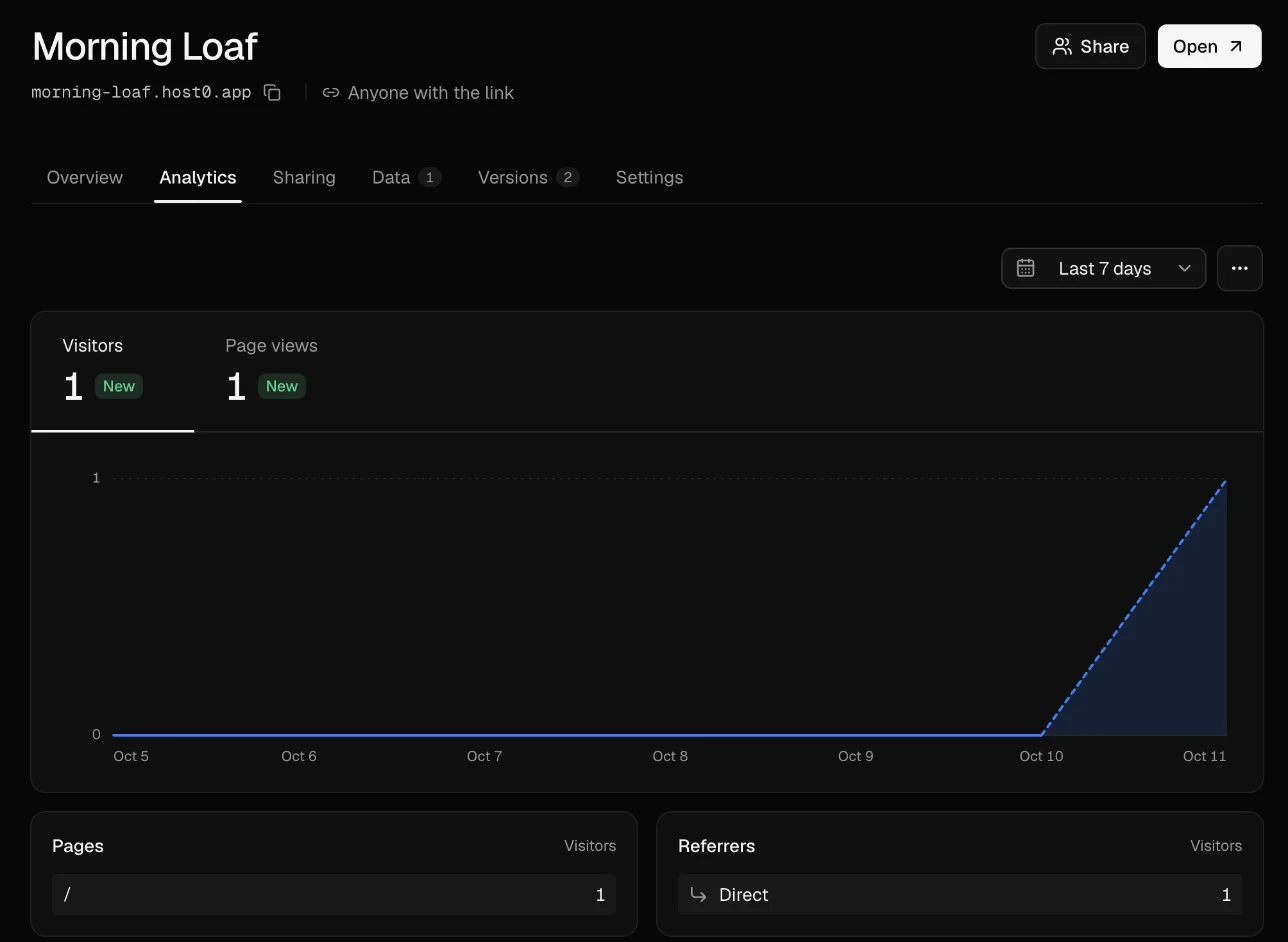Click the Pages panel heading
The width and height of the screenshot is (1288, 942).
pos(78,846)
